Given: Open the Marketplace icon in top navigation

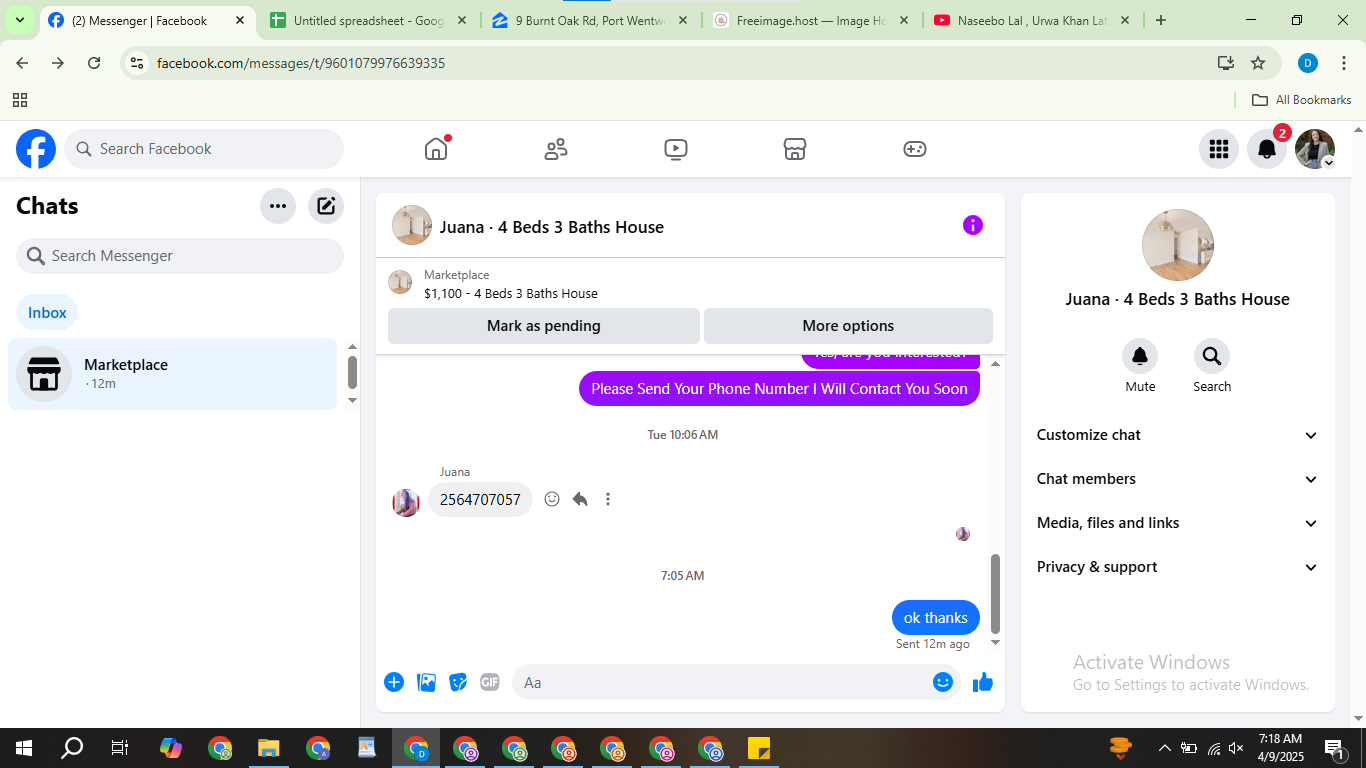Looking at the screenshot, I should [795, 149].
